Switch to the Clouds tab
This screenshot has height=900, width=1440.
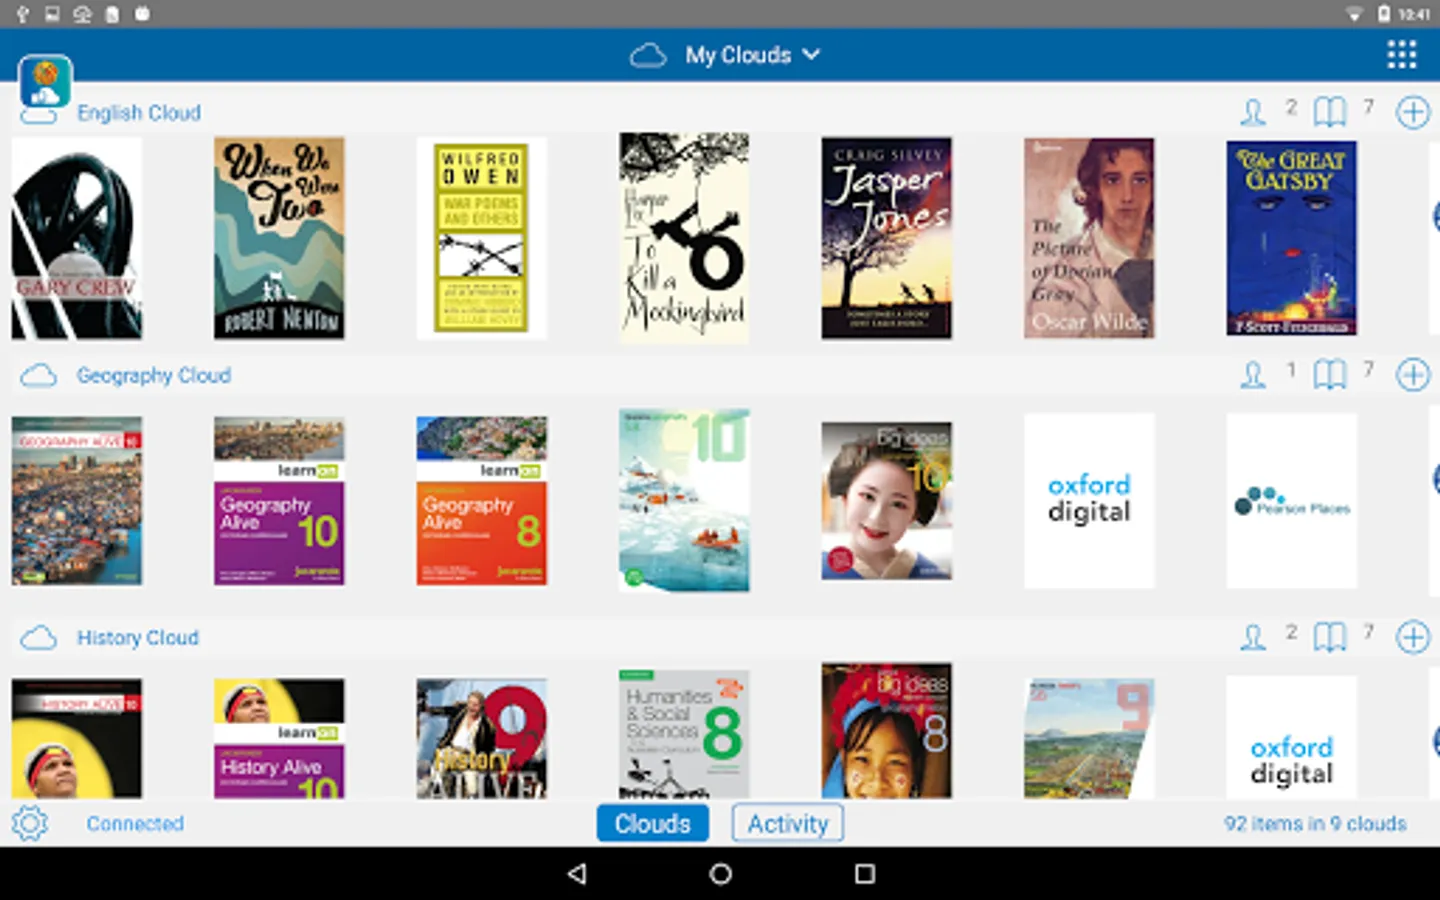click(x=653, y=823)
